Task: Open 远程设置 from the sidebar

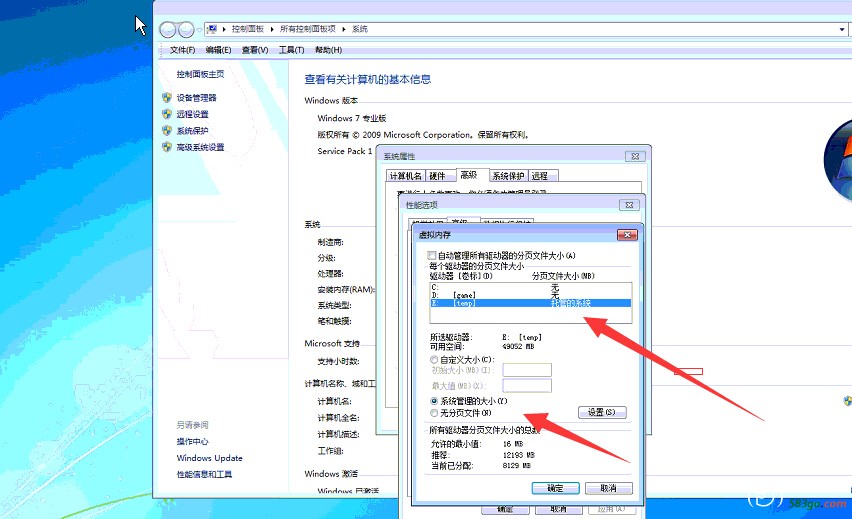Action: pos(192,114)
